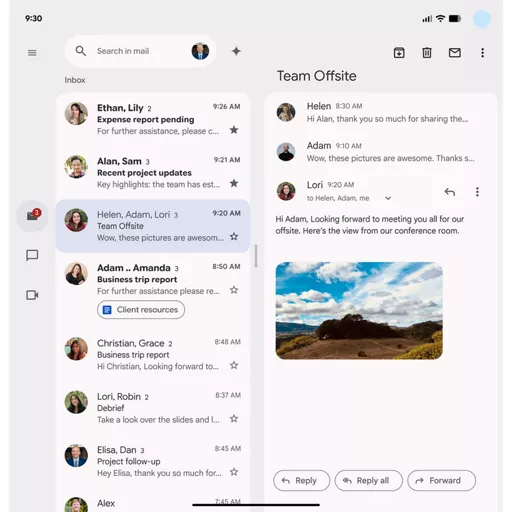Open the landscape photo attachment
The width and height of the screenshot is (512, 512).
click(359, 311)
